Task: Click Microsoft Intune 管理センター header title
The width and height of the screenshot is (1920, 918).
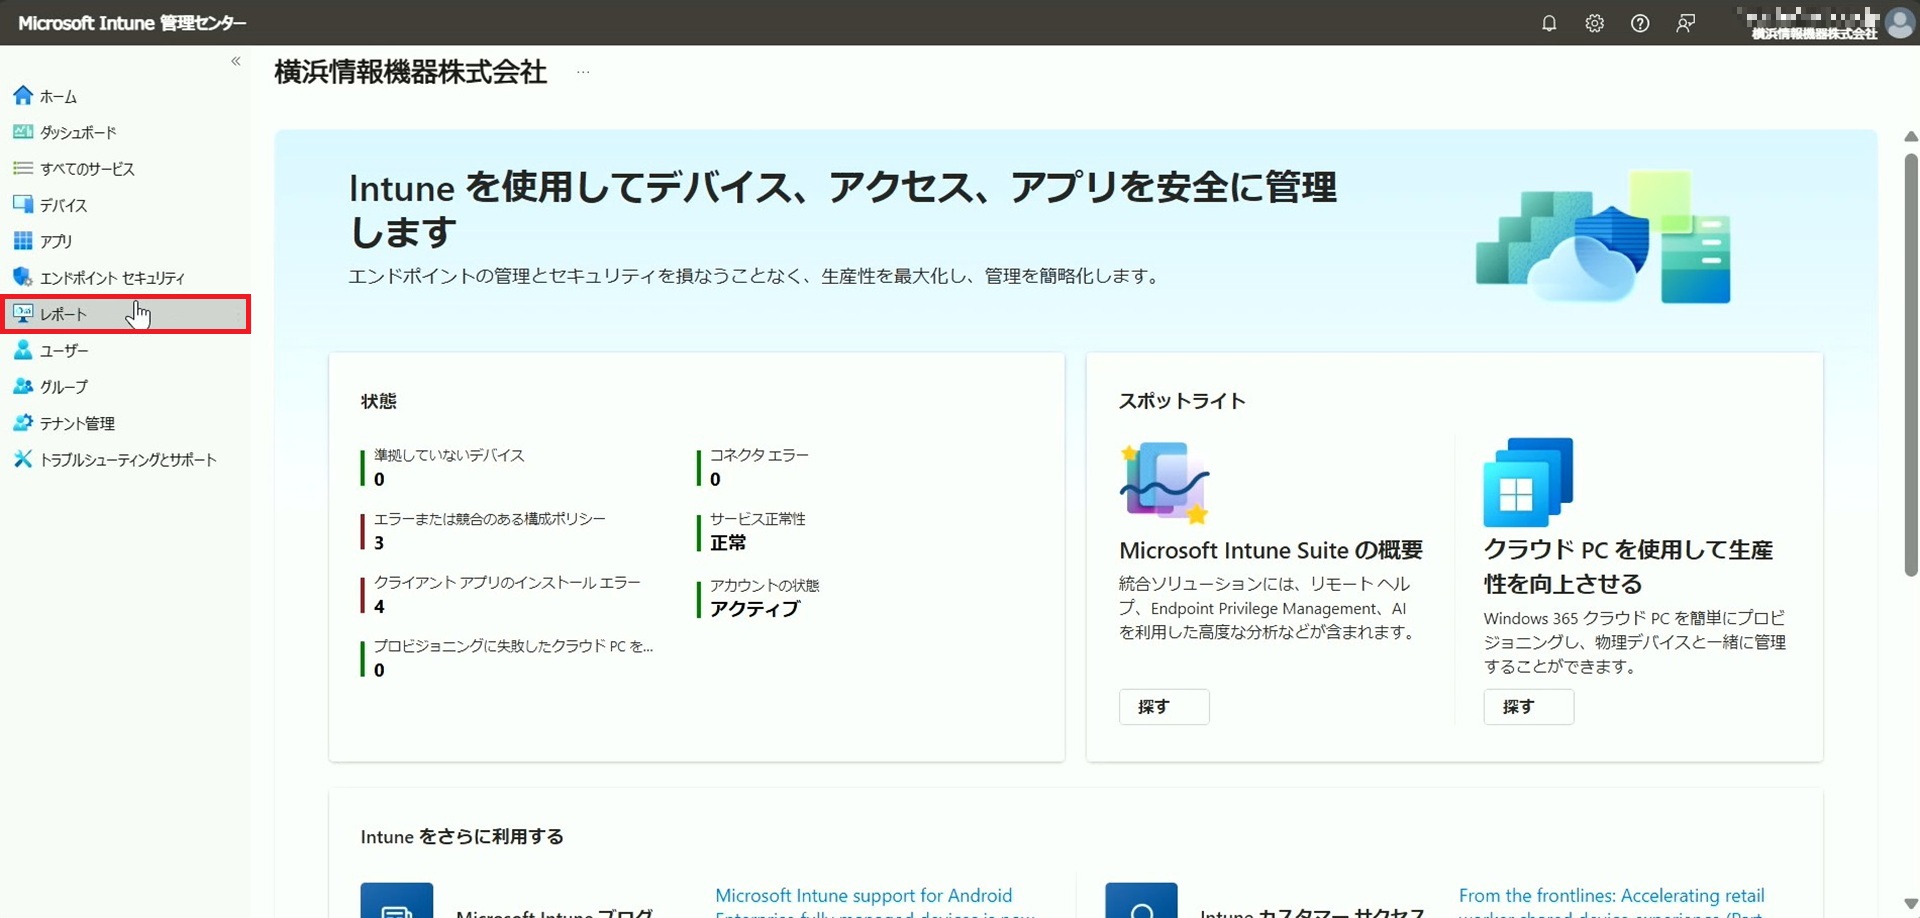Action: (x=132, y=23)
